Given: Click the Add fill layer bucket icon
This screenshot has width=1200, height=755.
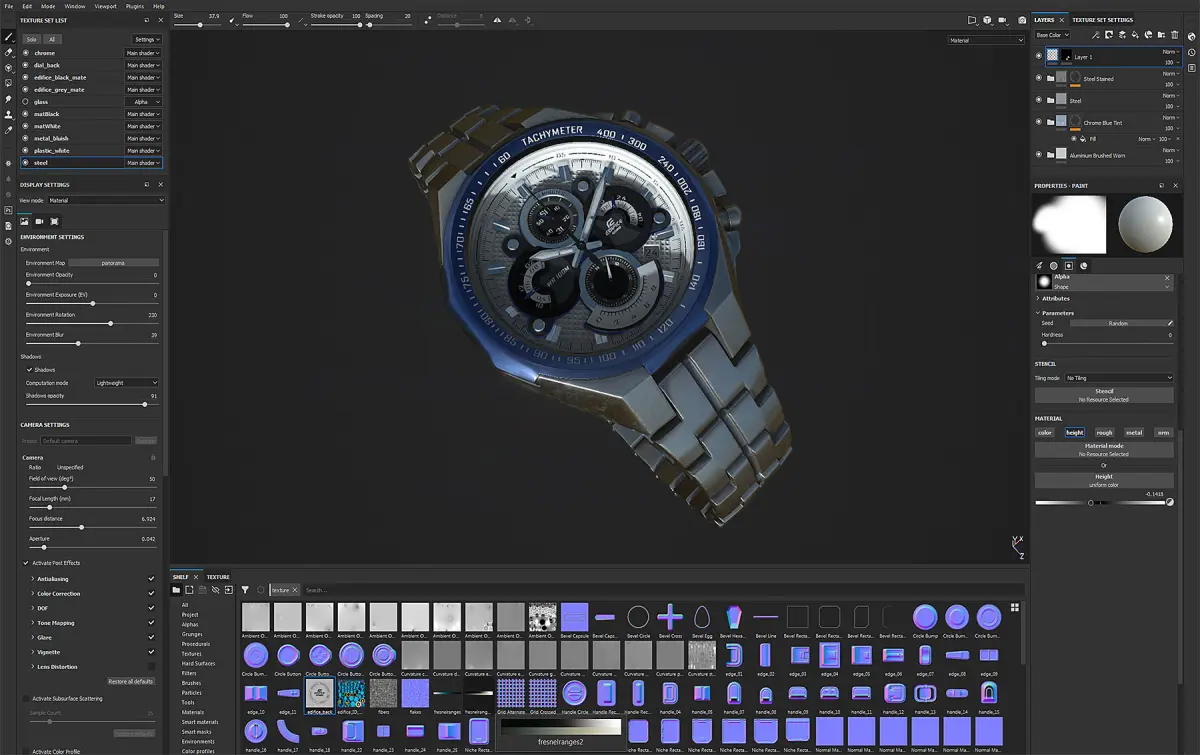Looking at the screenshot, I should pos(1135,35).
